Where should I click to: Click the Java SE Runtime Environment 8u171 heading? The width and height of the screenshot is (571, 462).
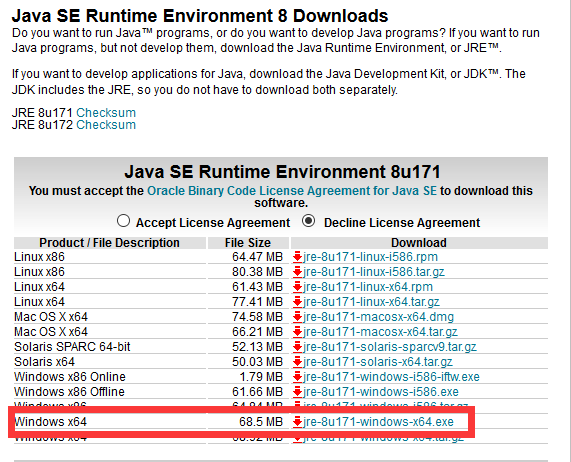tap(283, 172)
